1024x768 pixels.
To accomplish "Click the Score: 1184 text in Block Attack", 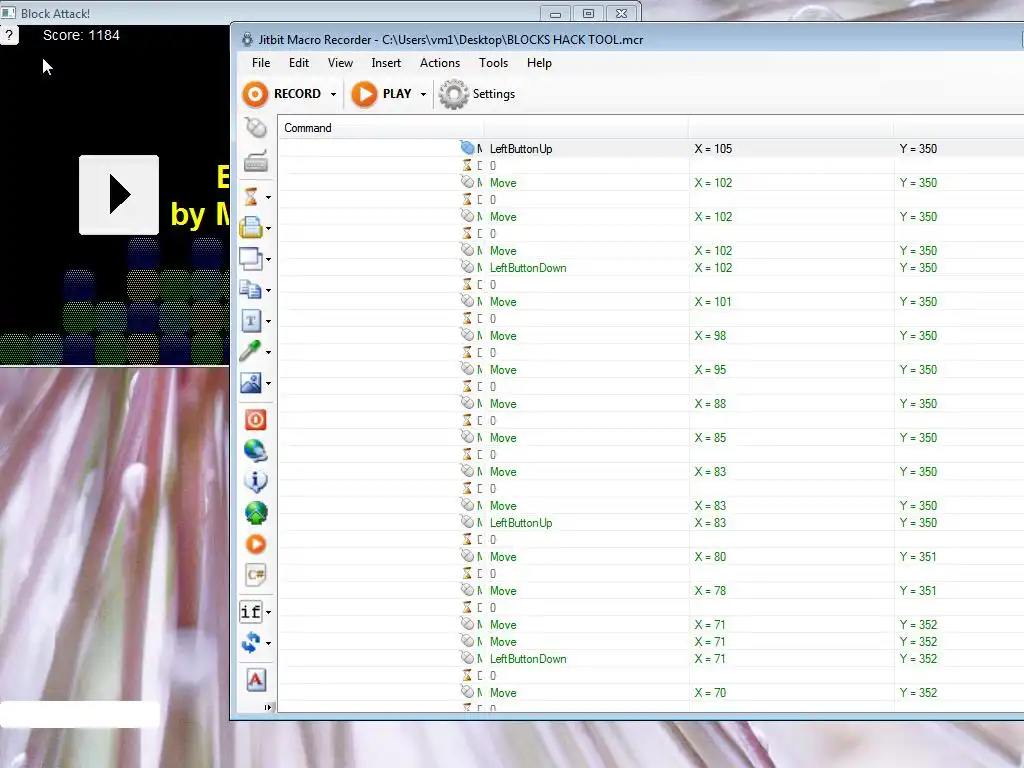I will tap(81, 35).
